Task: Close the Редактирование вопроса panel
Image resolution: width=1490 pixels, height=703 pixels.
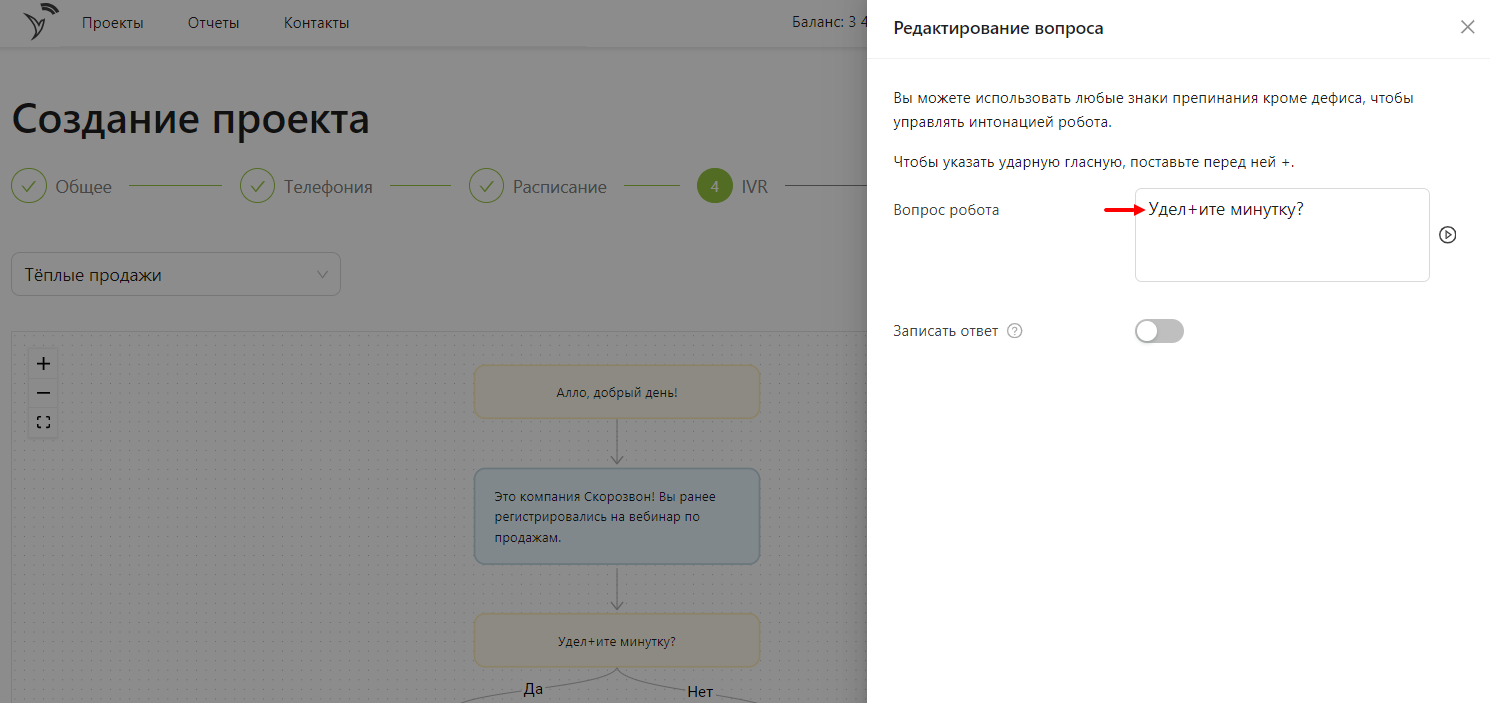Action: point(1467,27)
